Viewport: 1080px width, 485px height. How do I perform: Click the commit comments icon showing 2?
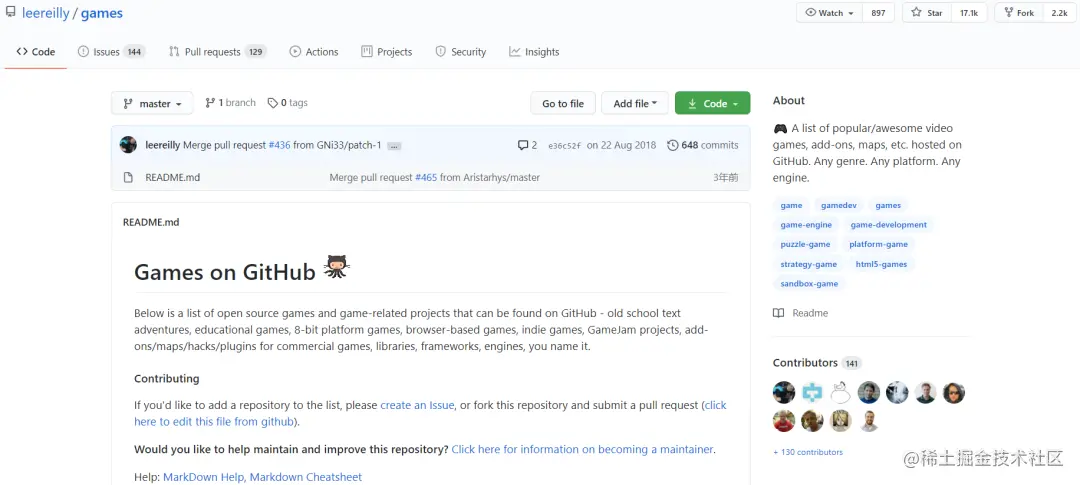(x=527, y=145)
